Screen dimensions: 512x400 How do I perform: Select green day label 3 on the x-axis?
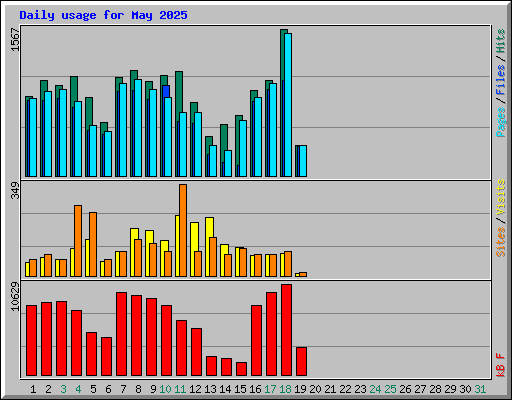click(x=63, y=389)
